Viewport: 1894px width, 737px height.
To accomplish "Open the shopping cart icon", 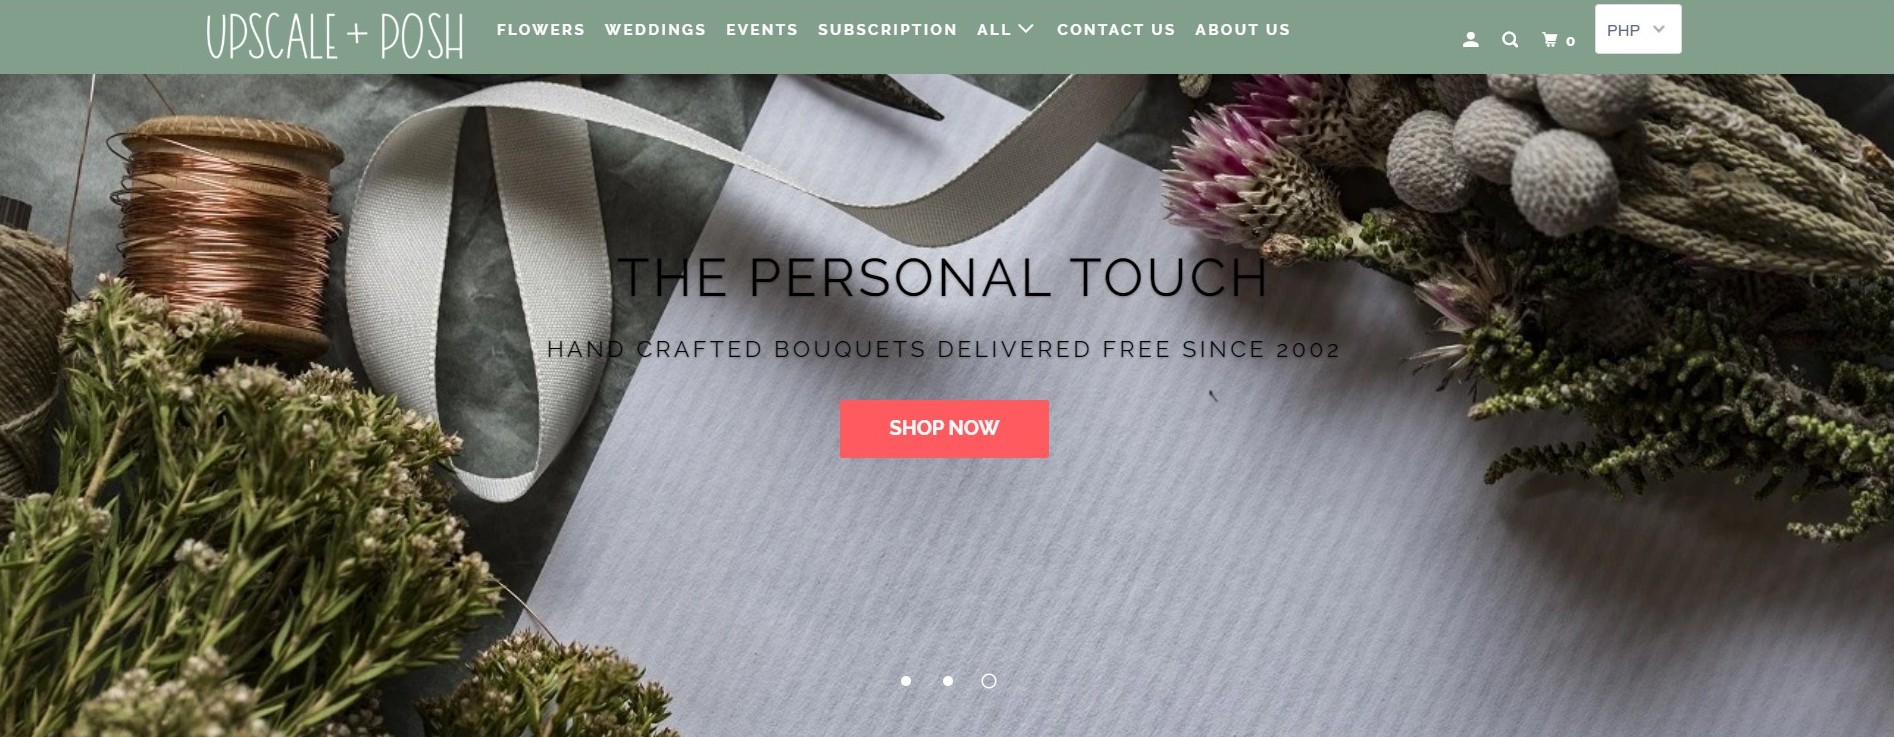I will (x=1550, y=40).
